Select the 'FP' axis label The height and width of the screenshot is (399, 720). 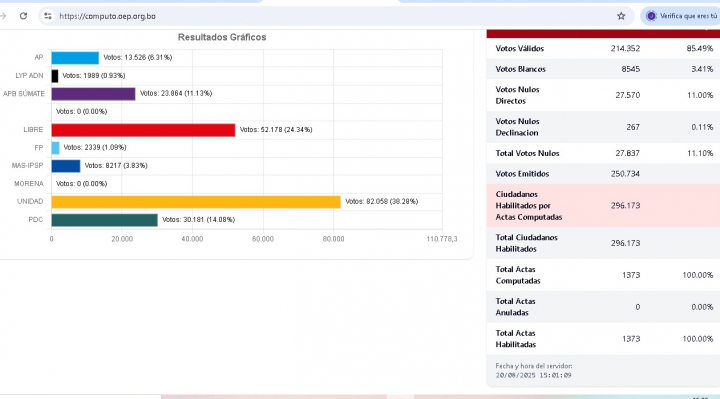[39, 148]
